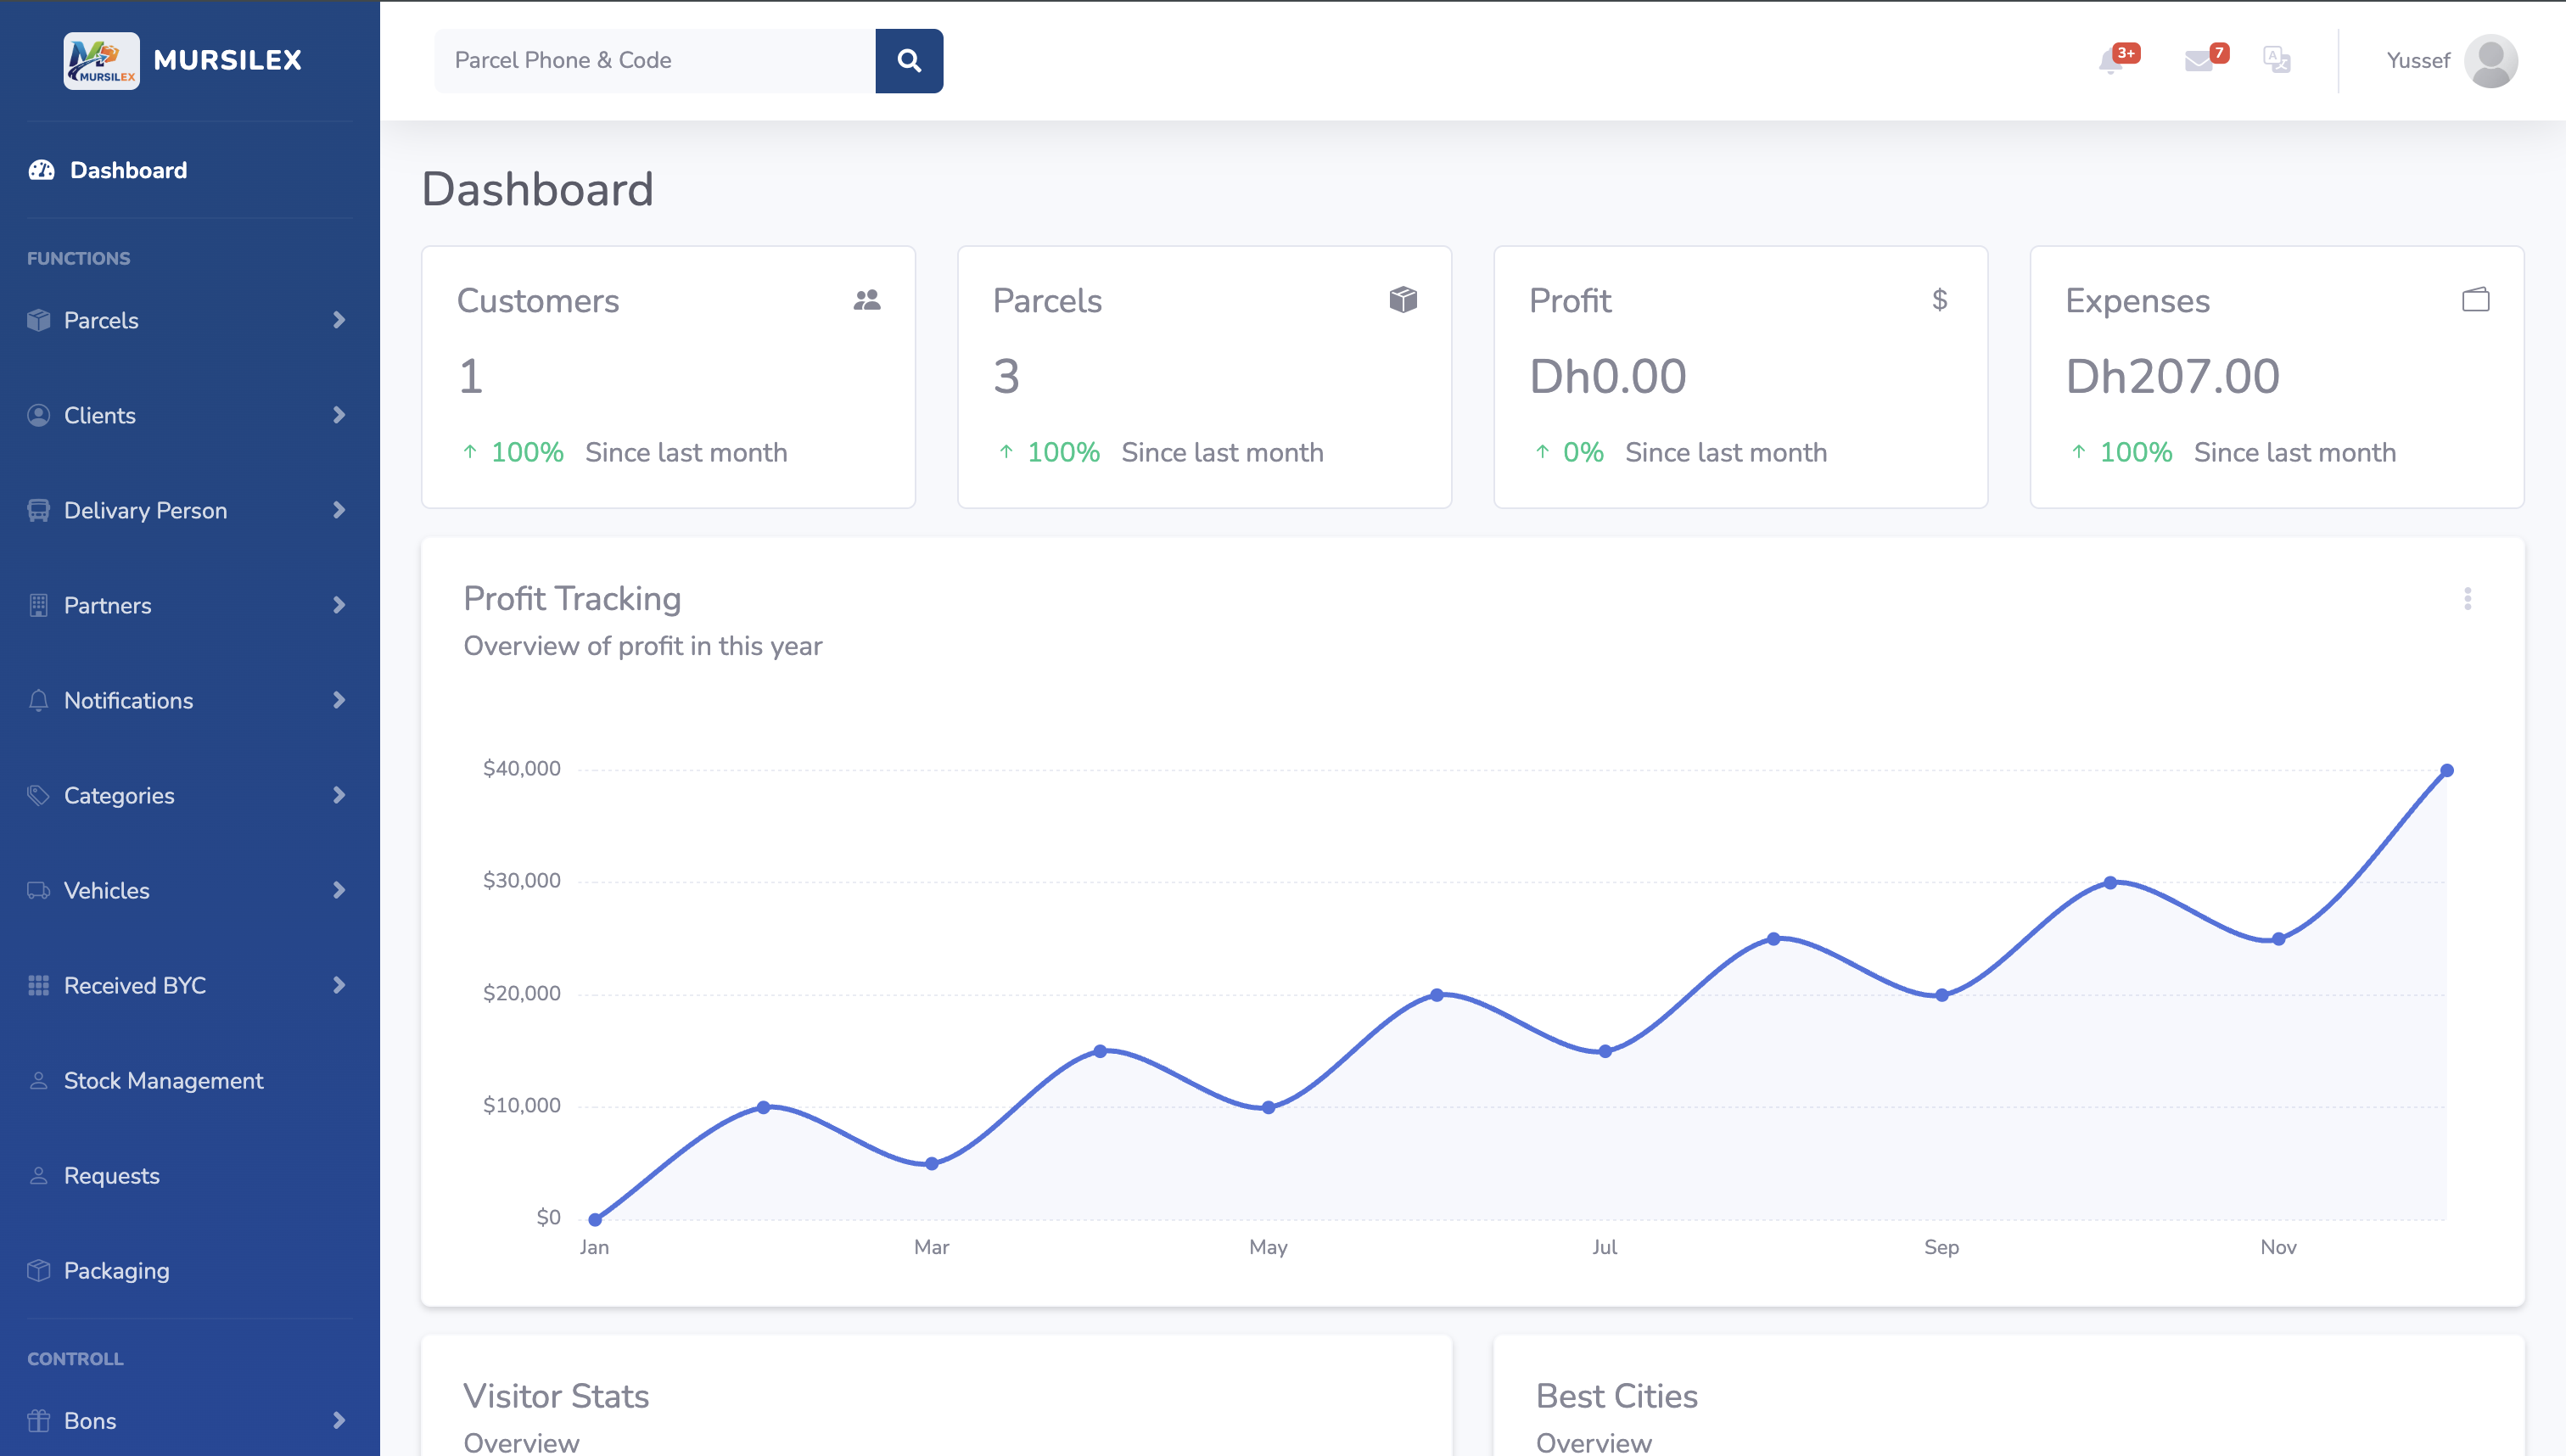Click the Requests person icon

[39, 1176]
